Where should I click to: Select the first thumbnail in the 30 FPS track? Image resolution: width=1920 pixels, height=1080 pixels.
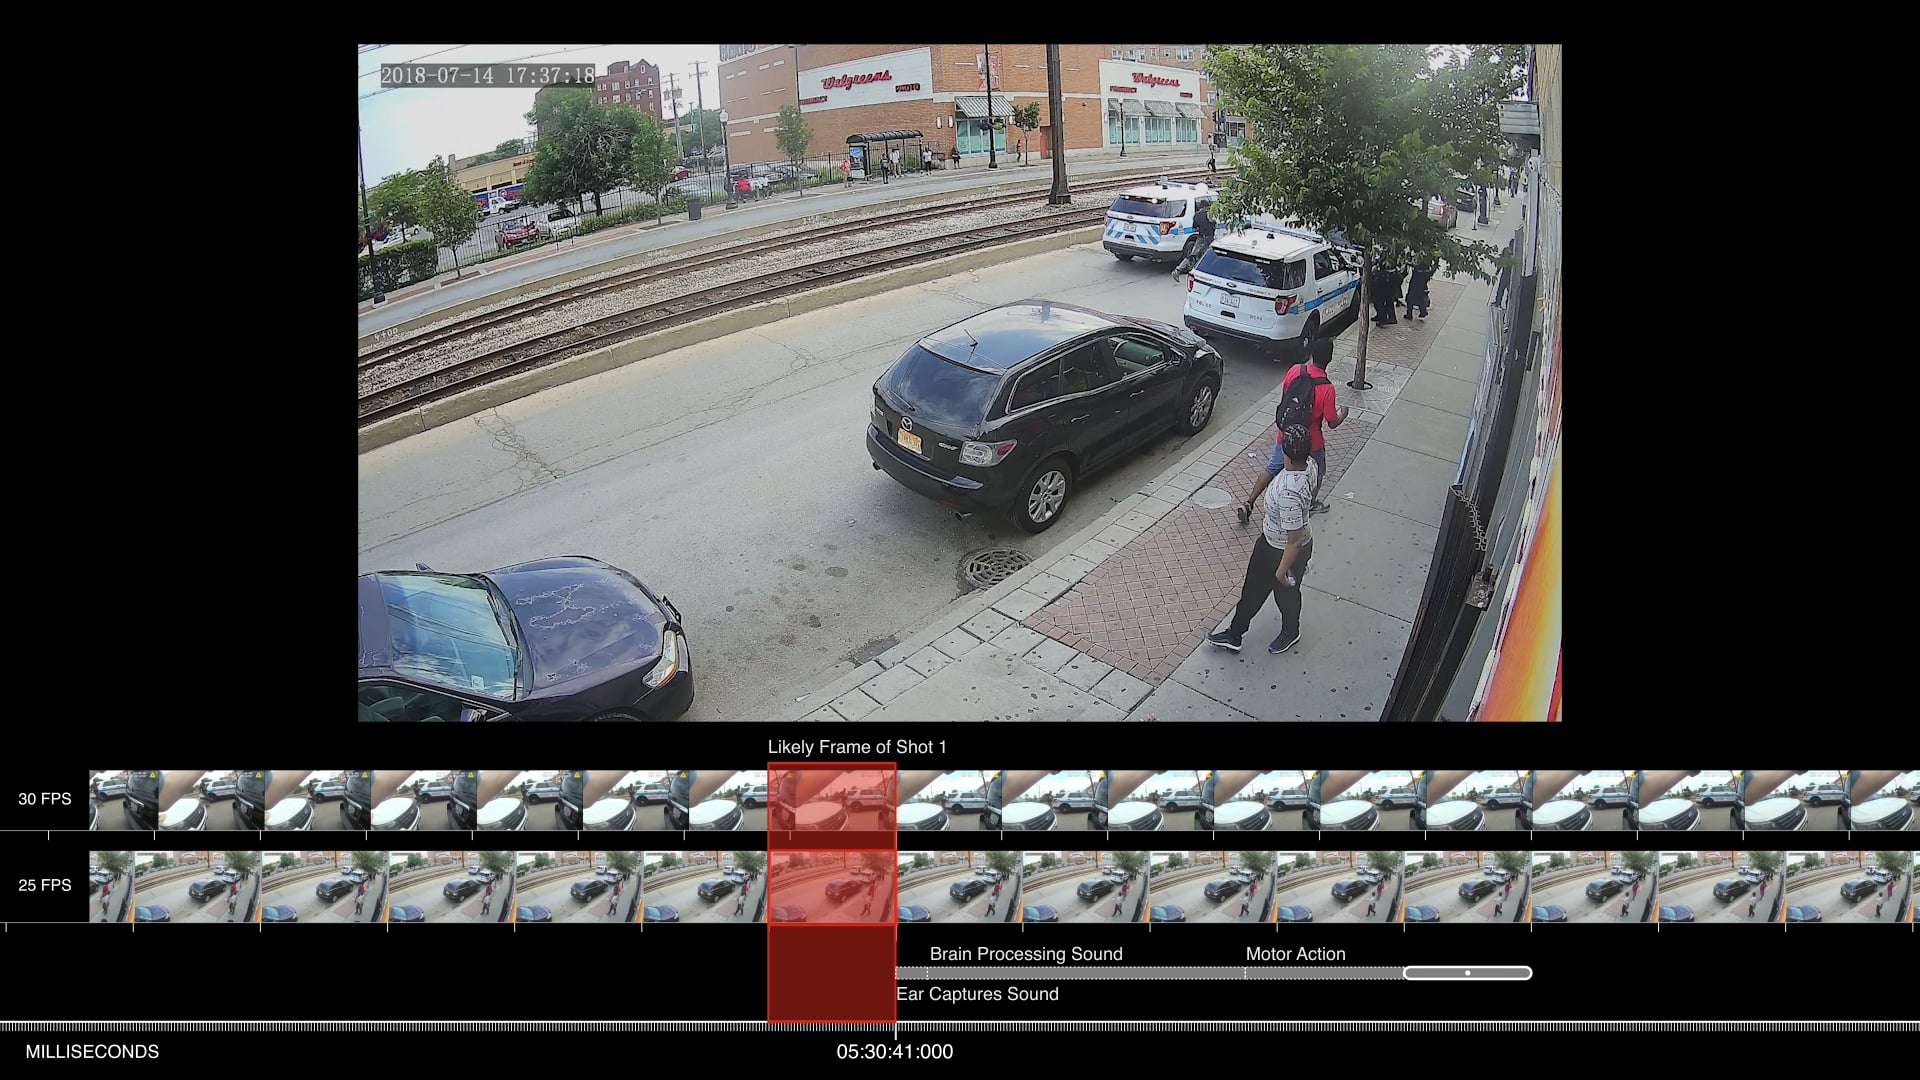tap(122, 800)
